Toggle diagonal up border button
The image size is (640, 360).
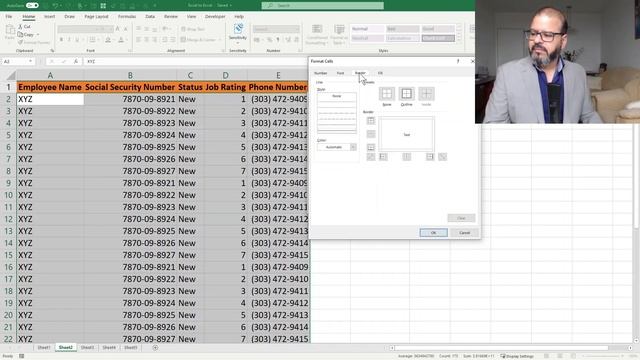click(371, 157)
